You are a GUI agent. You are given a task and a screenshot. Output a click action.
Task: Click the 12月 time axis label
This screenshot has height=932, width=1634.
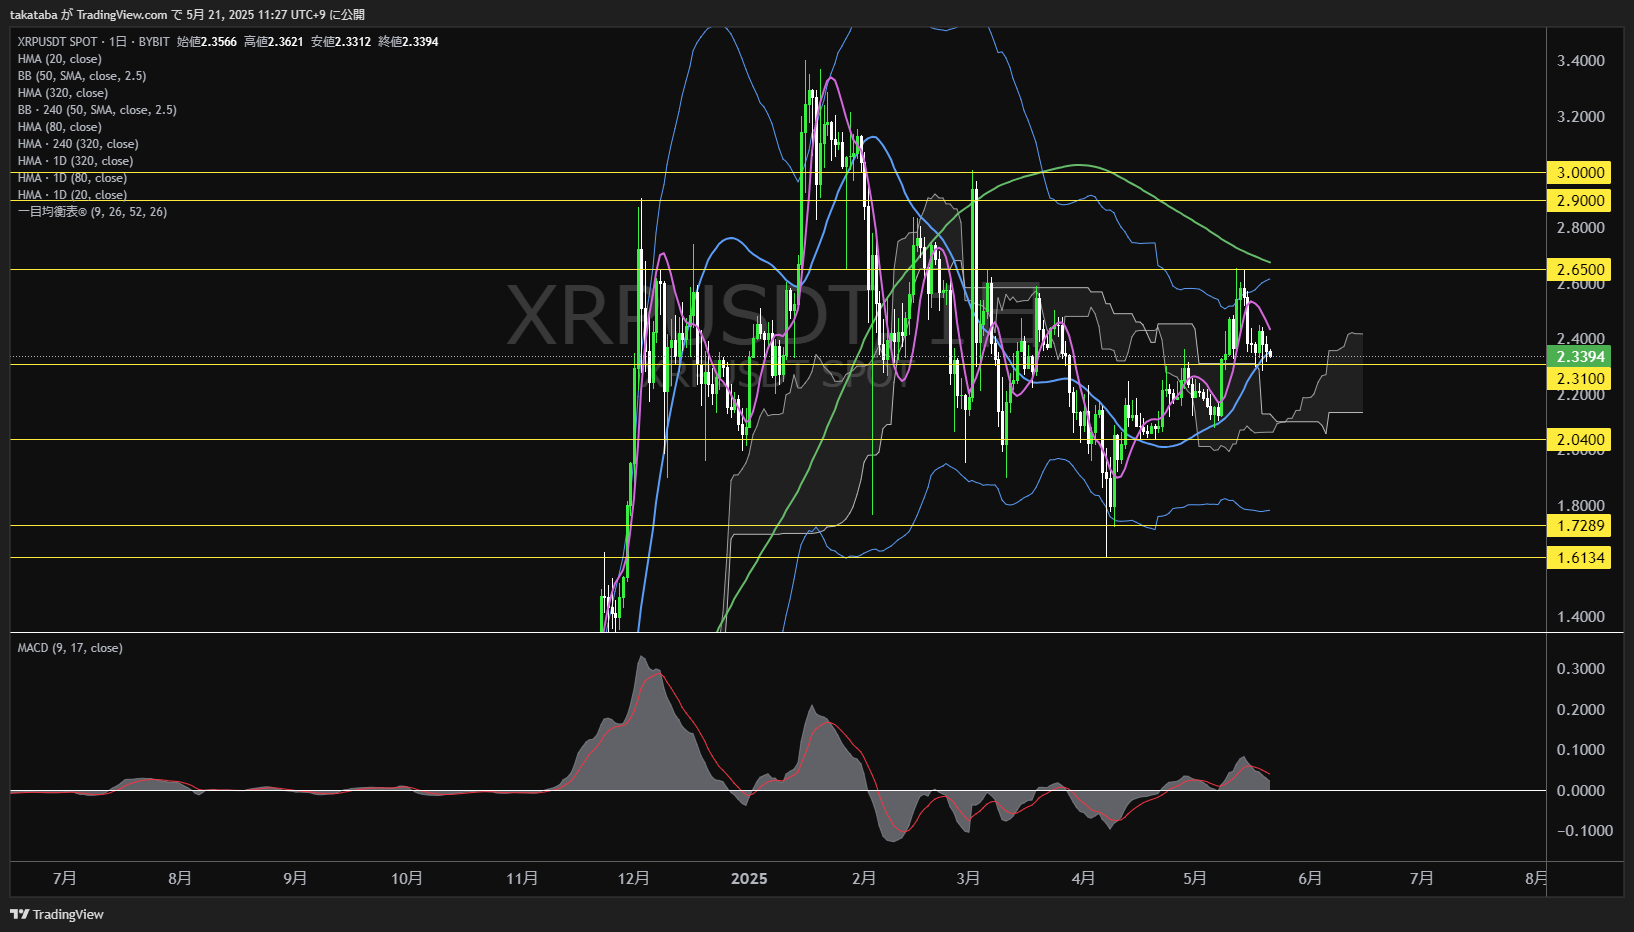634,878
